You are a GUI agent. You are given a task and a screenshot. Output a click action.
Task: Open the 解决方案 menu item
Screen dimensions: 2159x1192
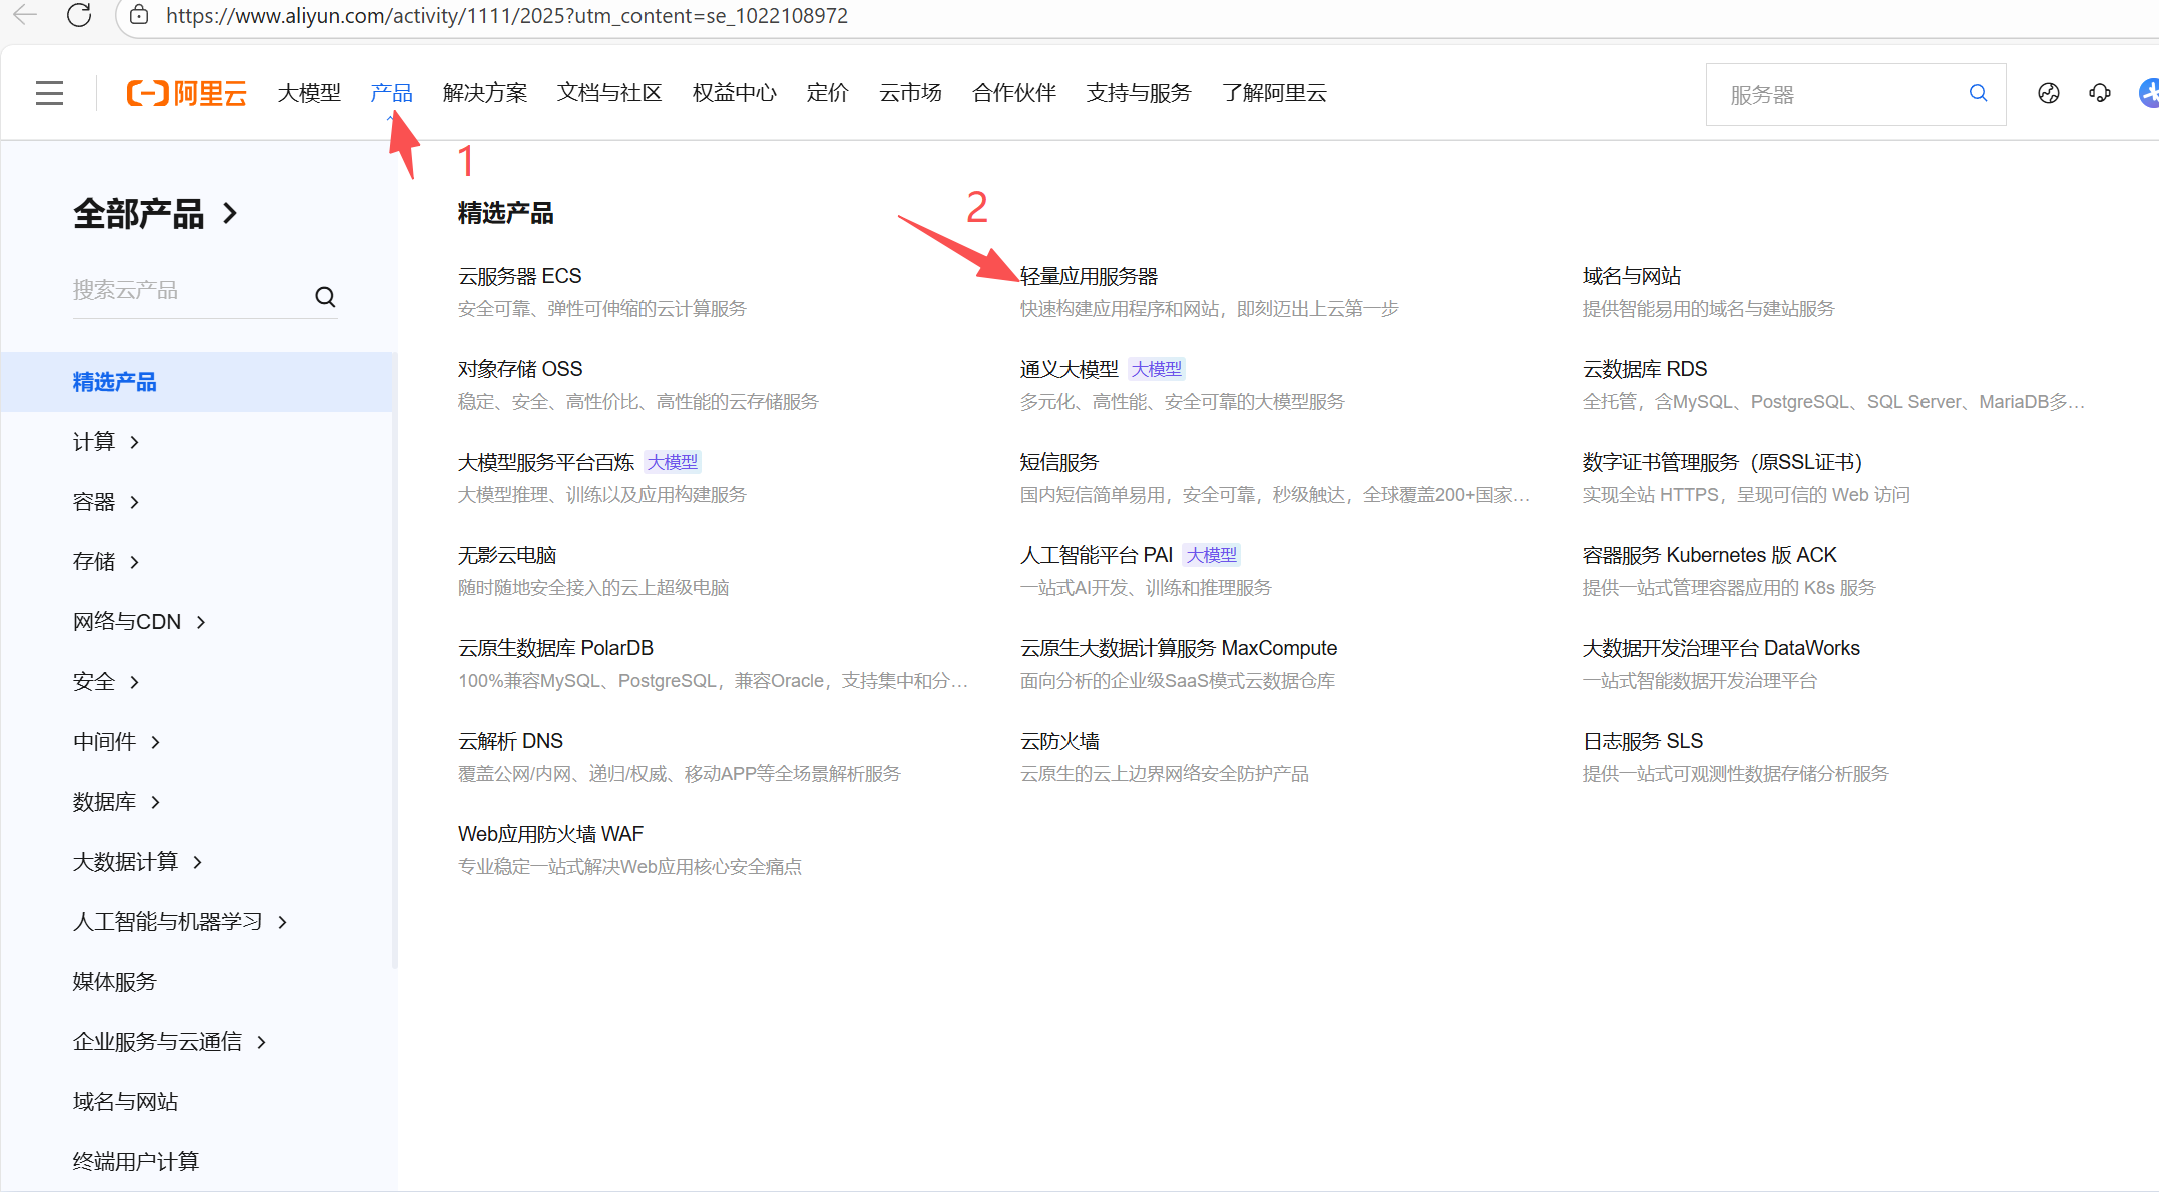(x=485, y=93)
